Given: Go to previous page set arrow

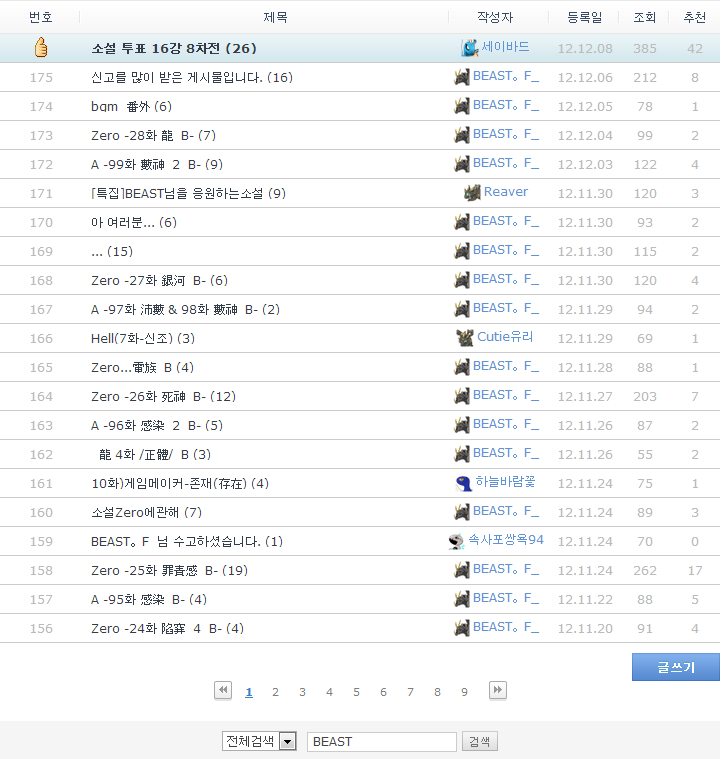Looking at the screenshot, I should click(223, 690).
